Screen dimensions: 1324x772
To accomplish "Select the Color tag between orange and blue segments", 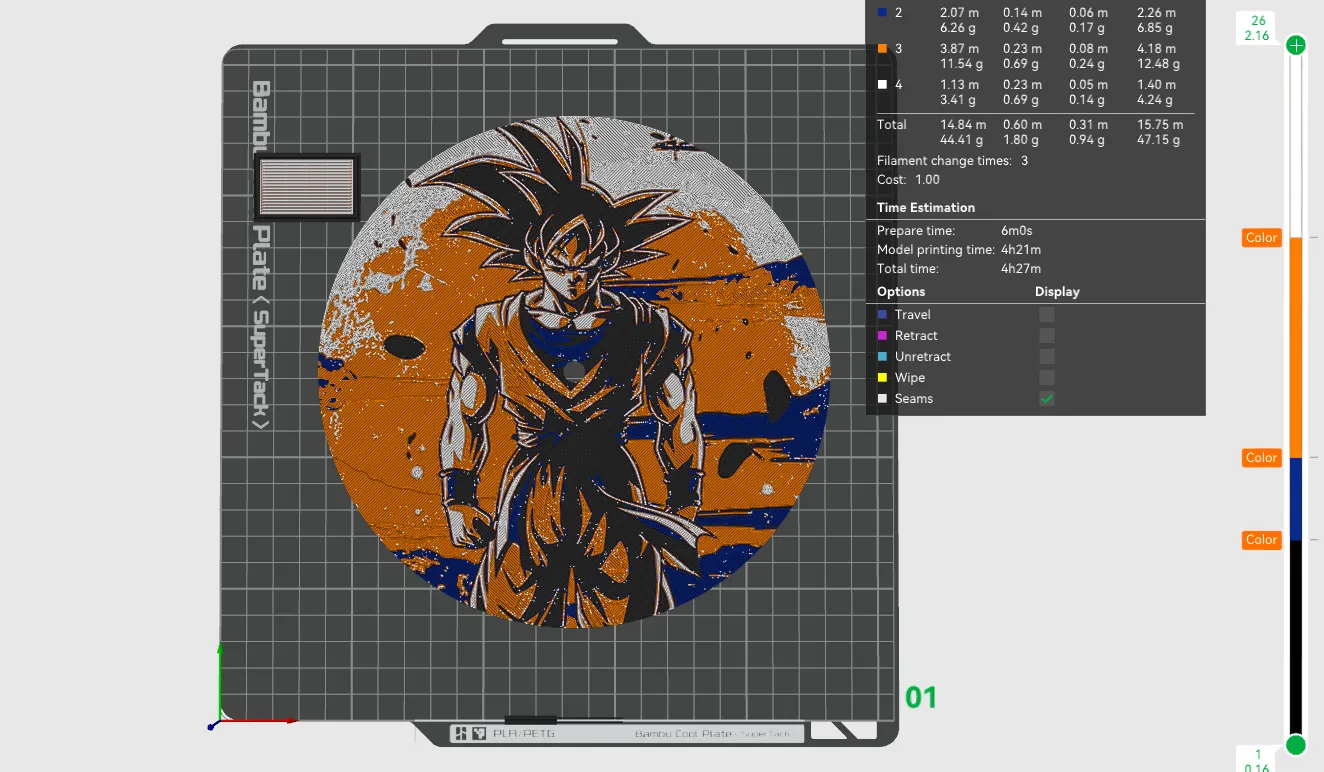I will pyautogui.click(x=1262, y=458).
